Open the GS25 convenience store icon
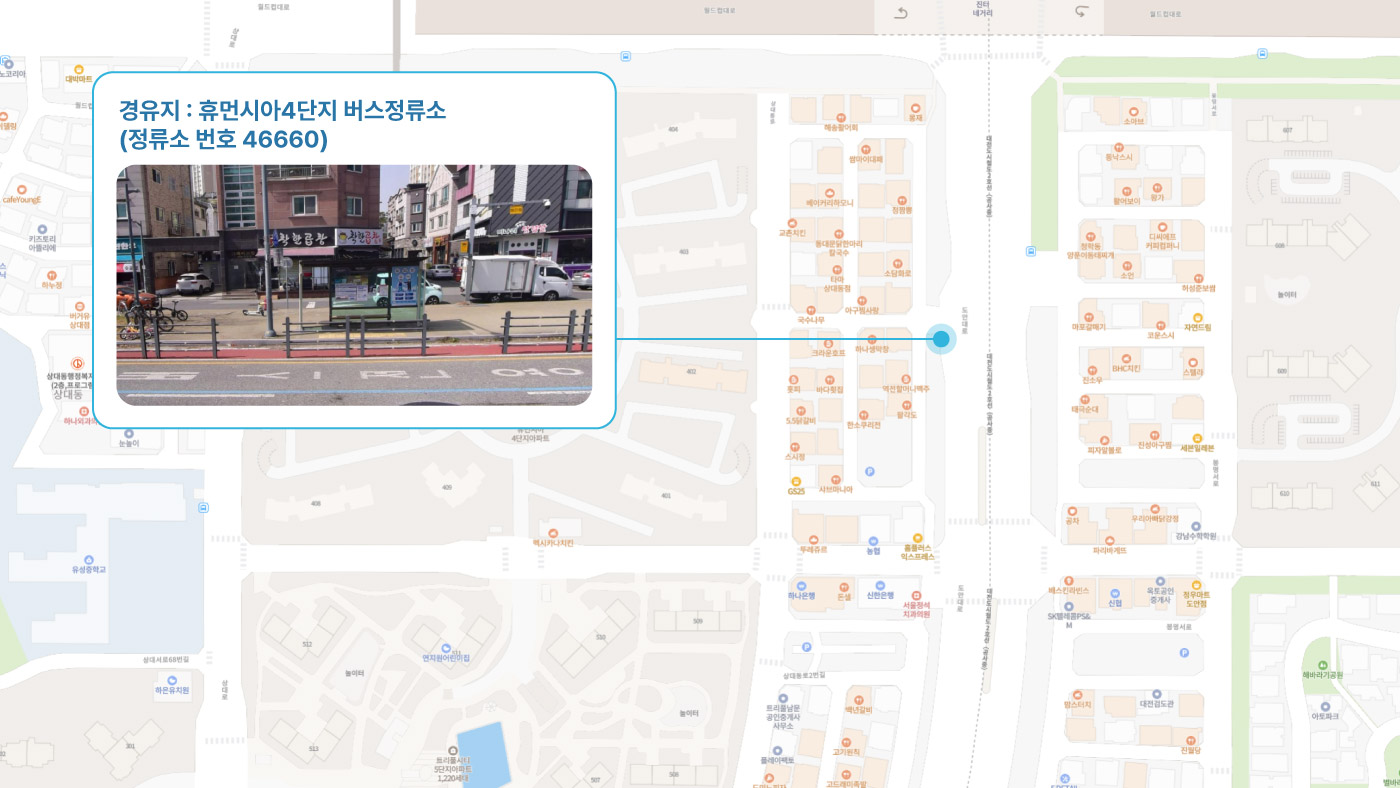This screenshot has height=788, width=1400. tap(796, 481)
